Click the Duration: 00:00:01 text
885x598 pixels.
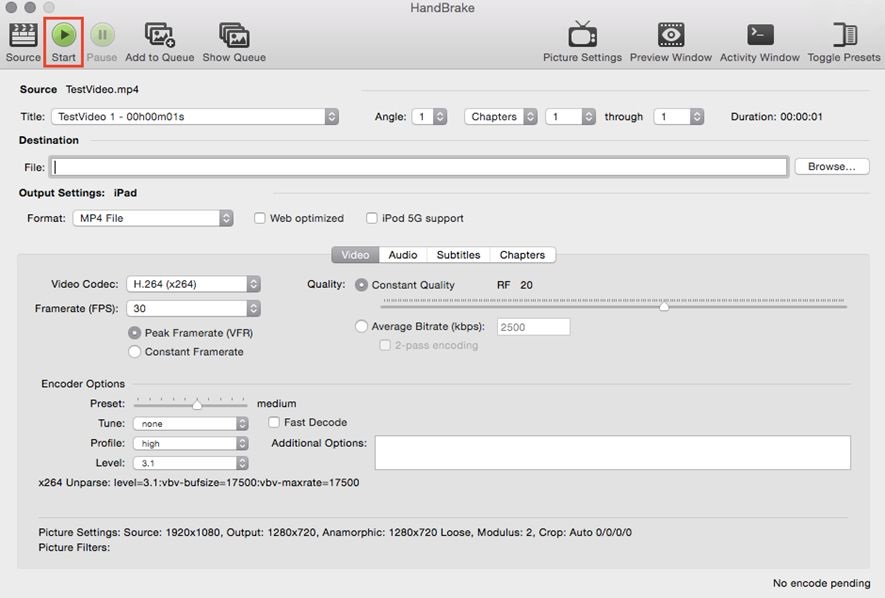pyautogui.click(x=776, y=117)
